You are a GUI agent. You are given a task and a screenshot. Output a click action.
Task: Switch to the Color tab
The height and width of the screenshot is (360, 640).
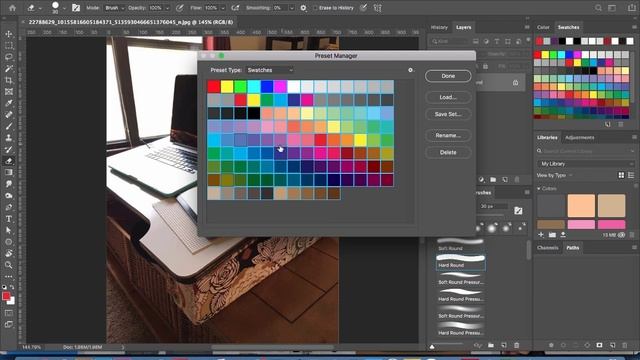pyautogui.click(x=543, y=27)
